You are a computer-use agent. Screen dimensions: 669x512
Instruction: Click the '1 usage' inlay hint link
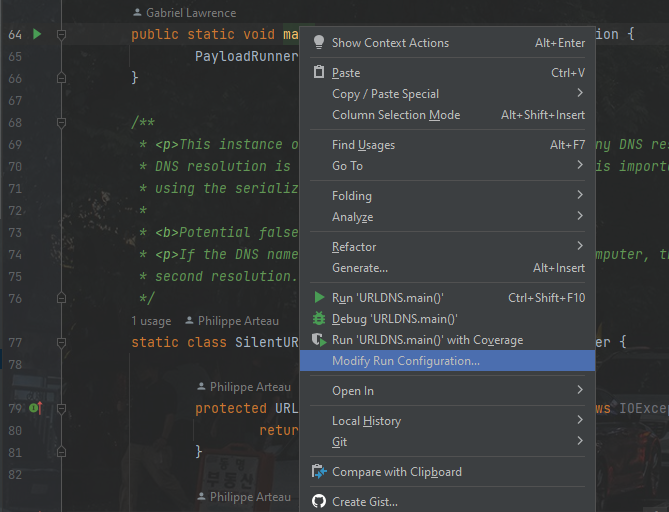click(x=151, y=320)
